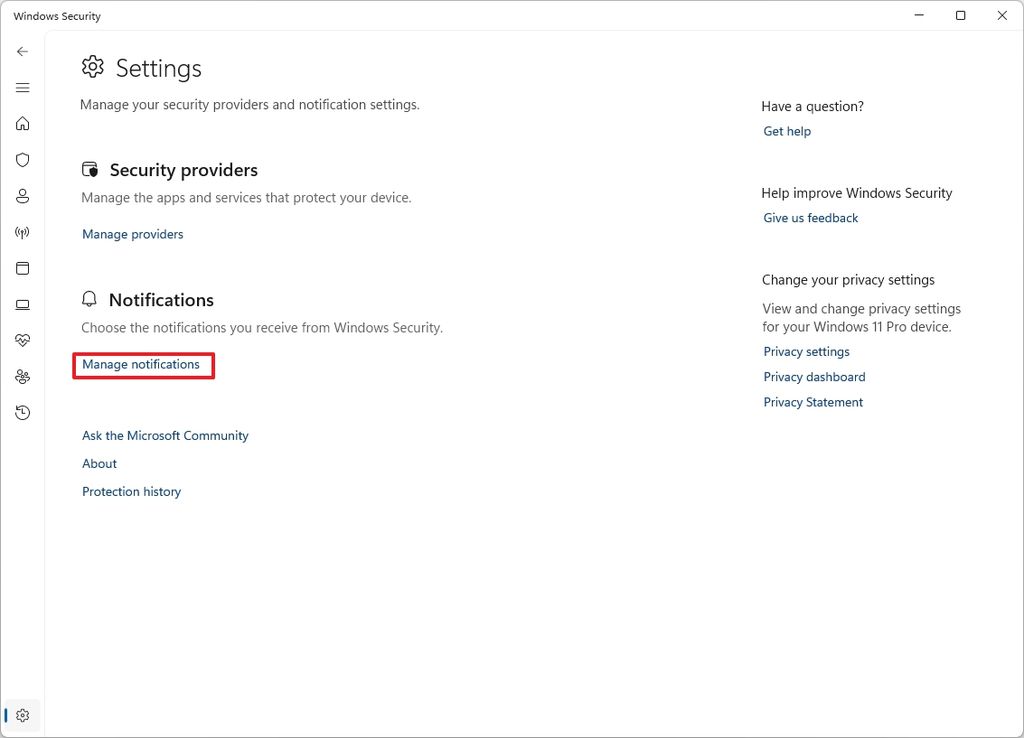Open Manage providers
Screen dimensions: 1024x738
132,234
